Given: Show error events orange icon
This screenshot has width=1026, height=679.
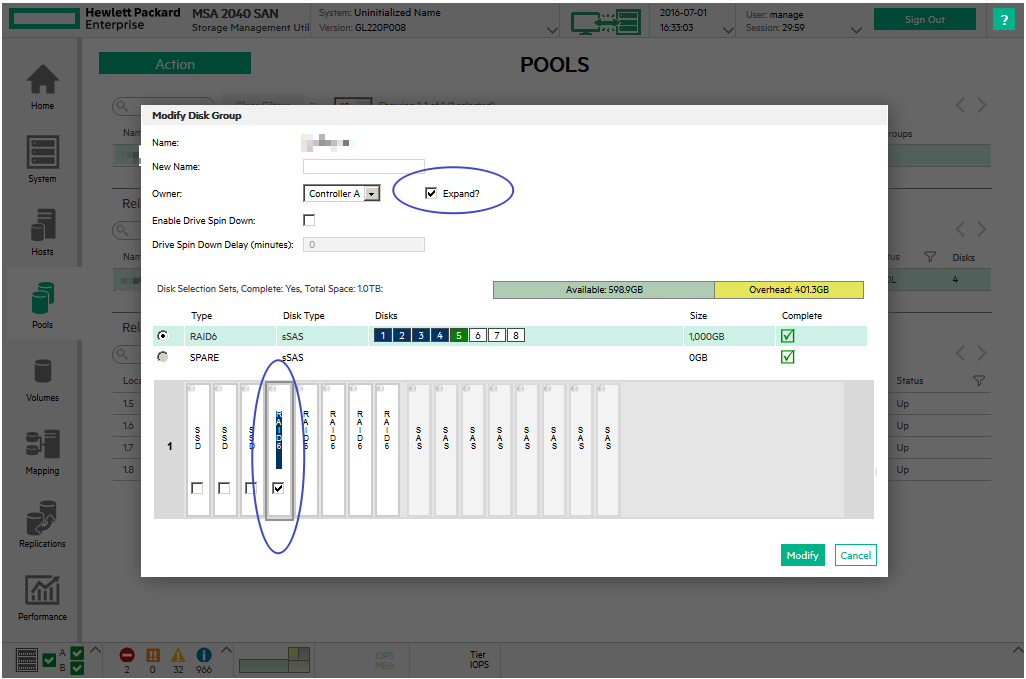Looking at the screenshot, I should (152, 655).
